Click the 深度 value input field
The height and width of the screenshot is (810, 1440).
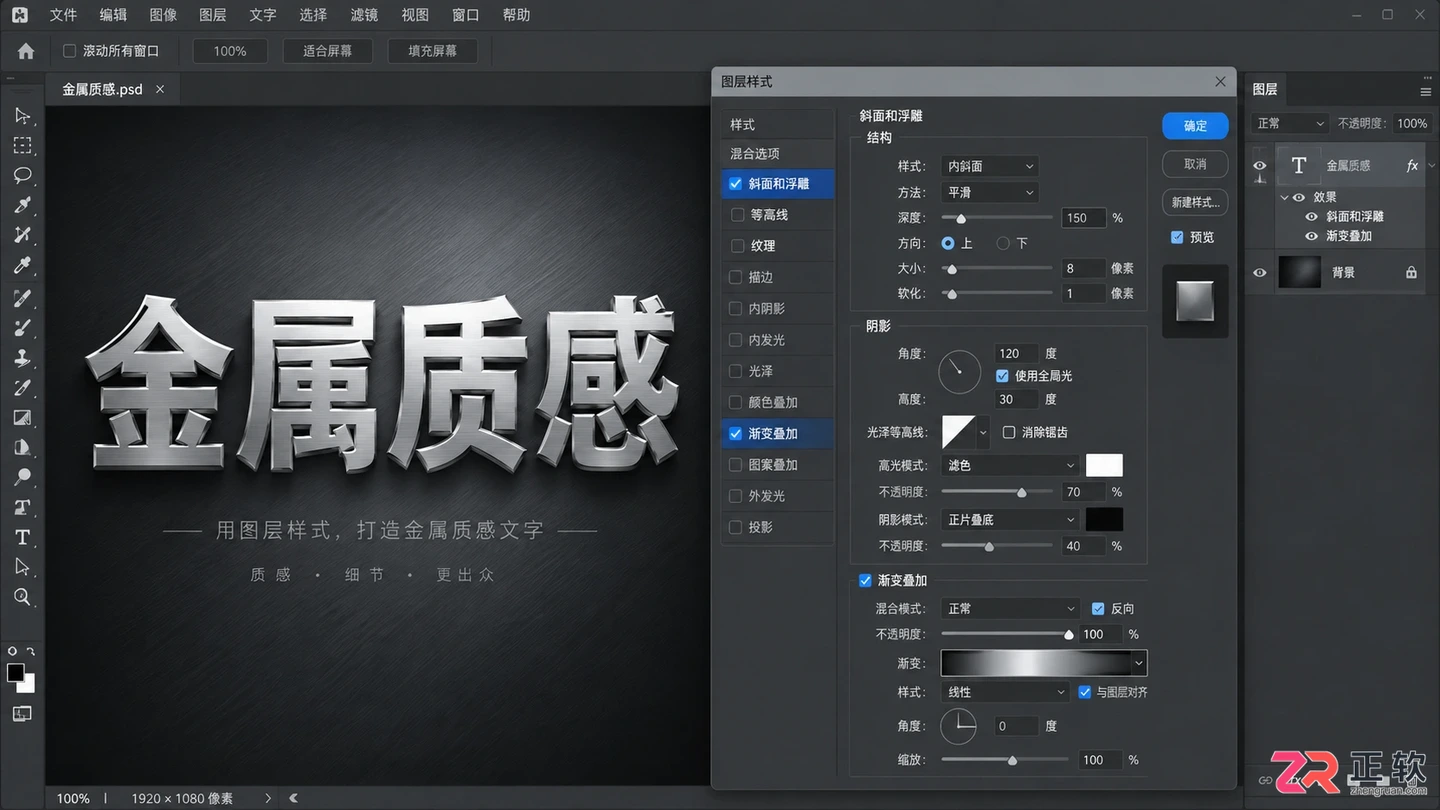1084,217
